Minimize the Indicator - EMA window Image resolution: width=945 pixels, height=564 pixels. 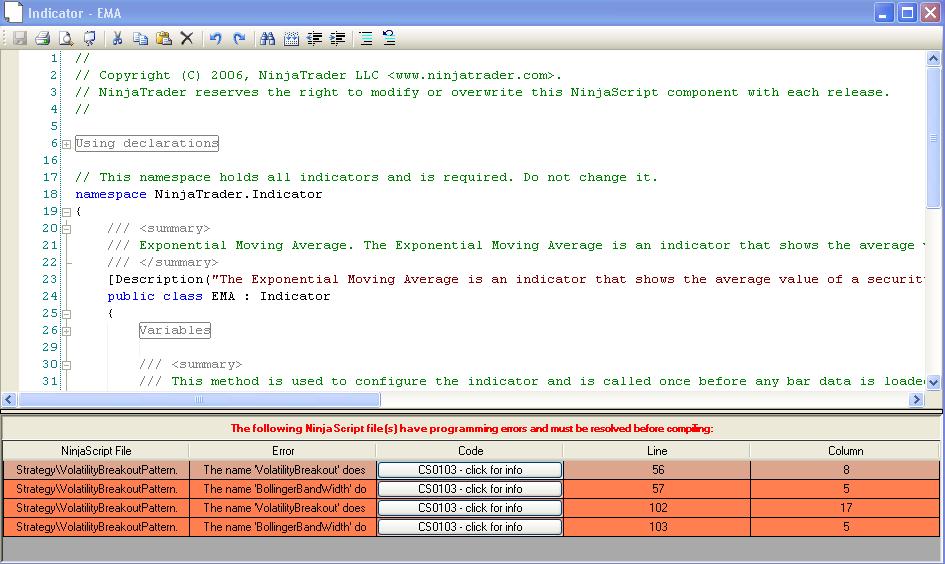coord(884,13)
